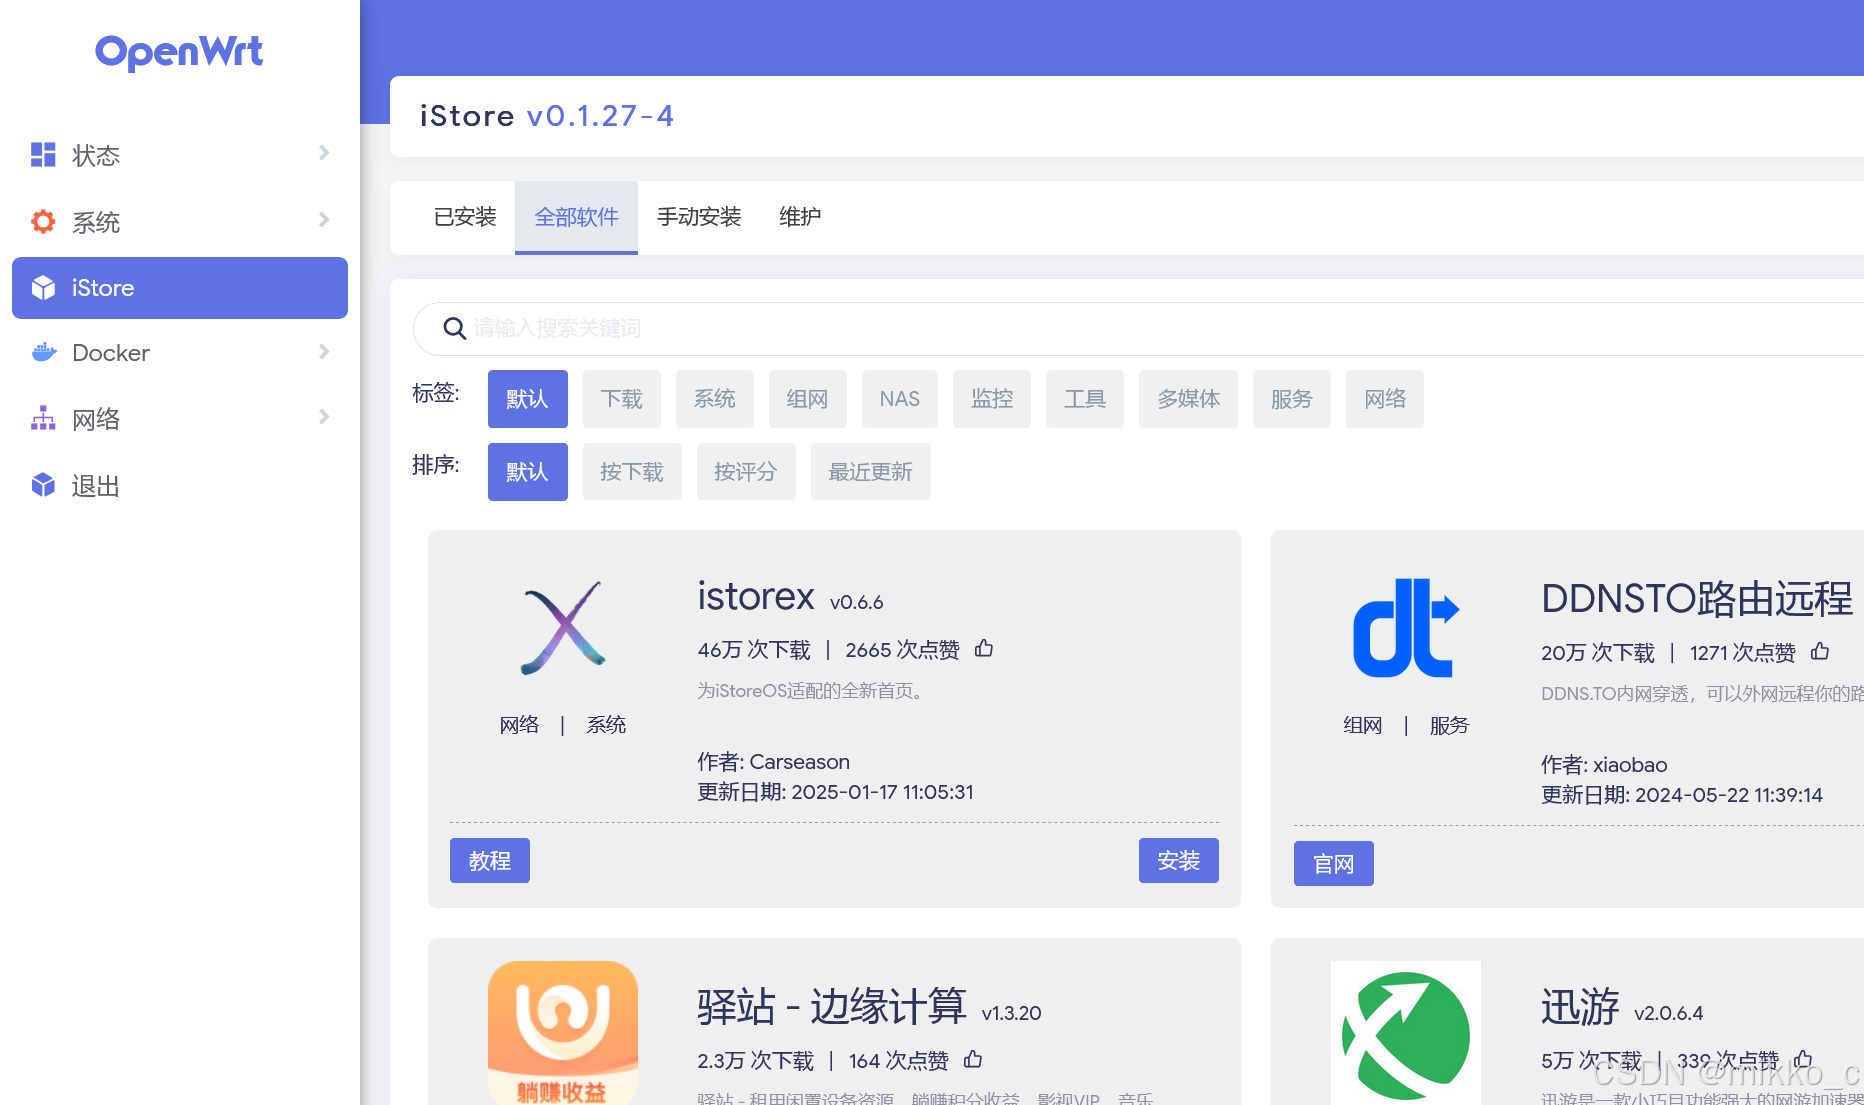1864x1105 pixels.
Task: Open the Docker sidebar menu
Action: coord(180,353)
